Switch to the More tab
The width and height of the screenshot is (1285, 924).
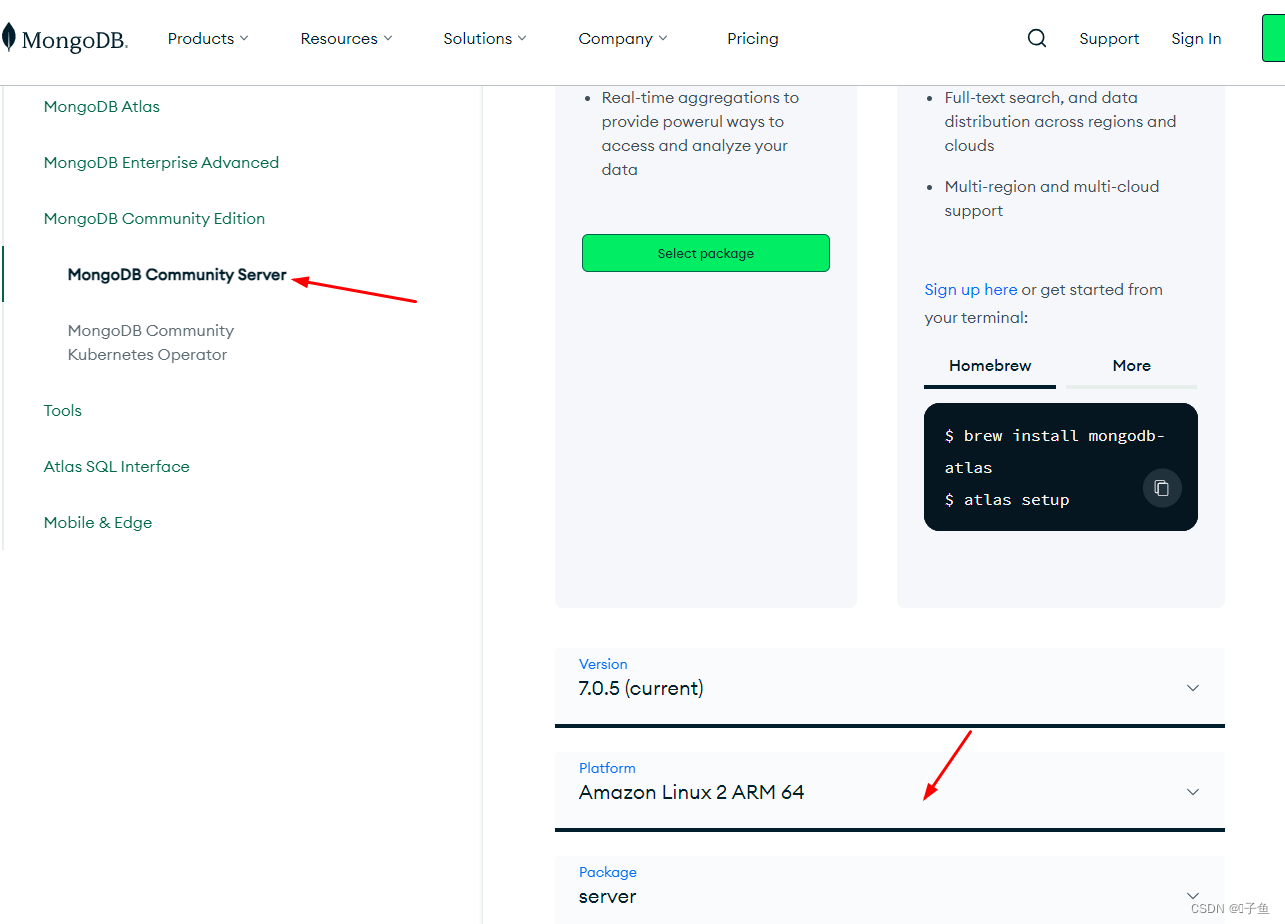coord(1132,366)
